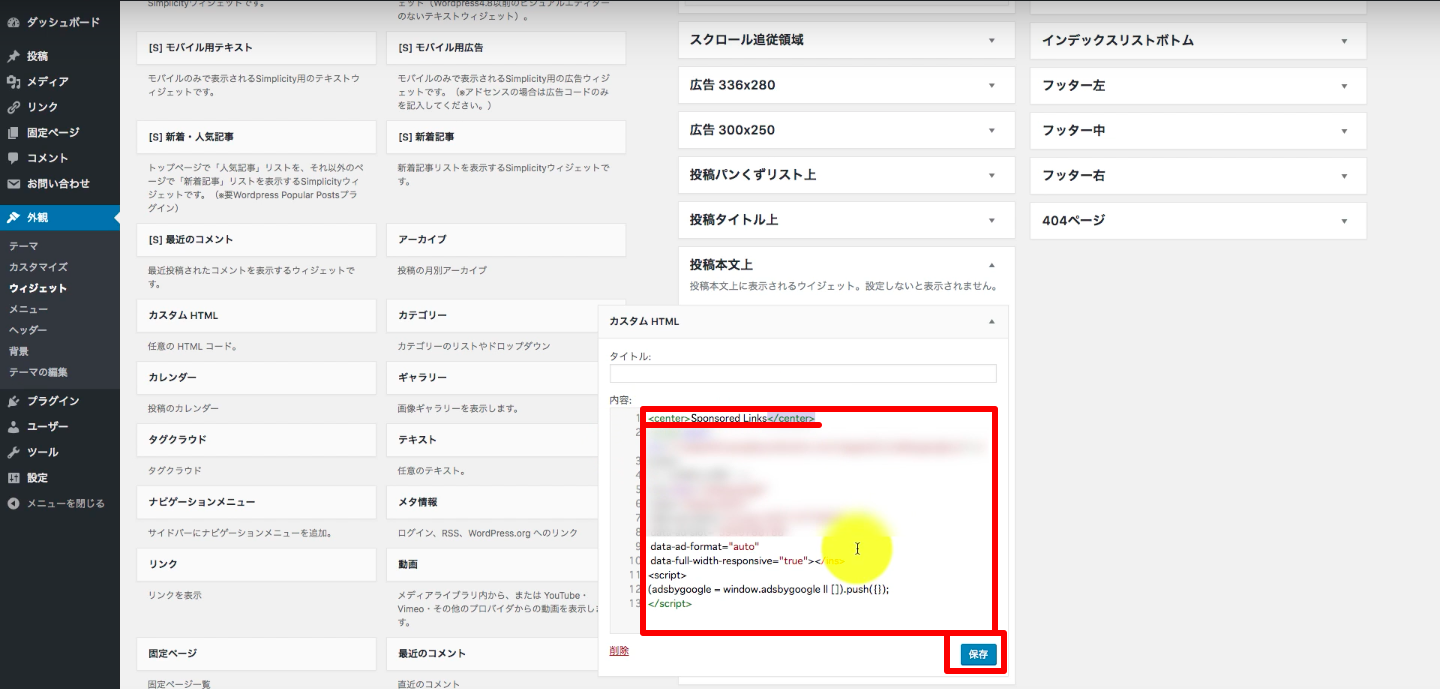Select the [S] 最近のコメント widget
This screenshot has width=1440, height=689.
[256, 240]
